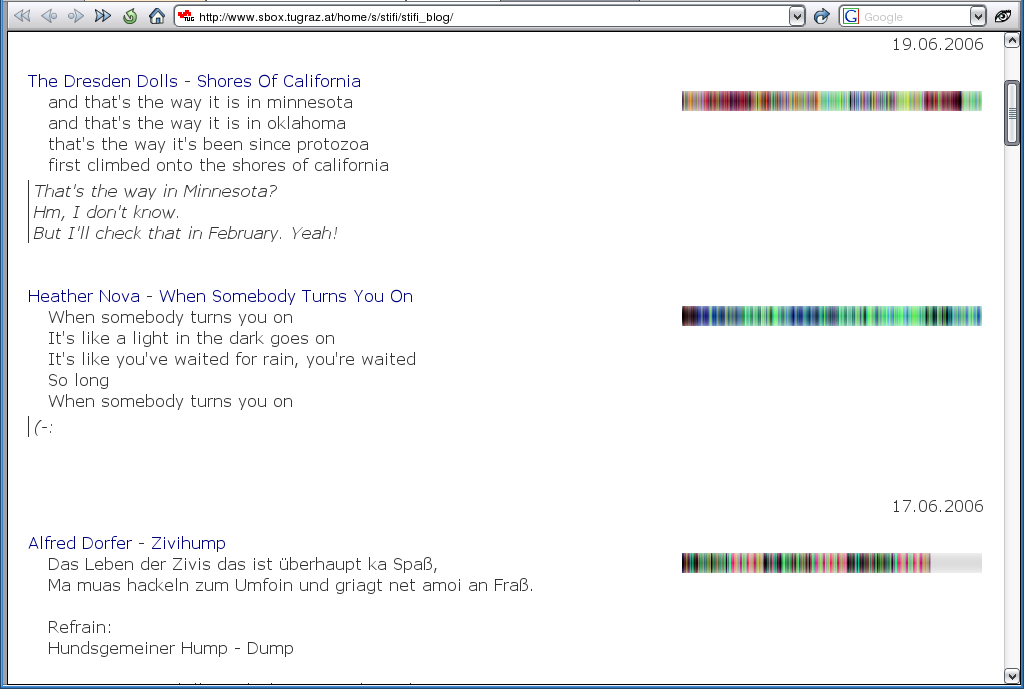The width and height of the screenshot is (1024, 689).
Task: Click the eye icon at toolbar's far end
Action: (x=1003, y=16)
